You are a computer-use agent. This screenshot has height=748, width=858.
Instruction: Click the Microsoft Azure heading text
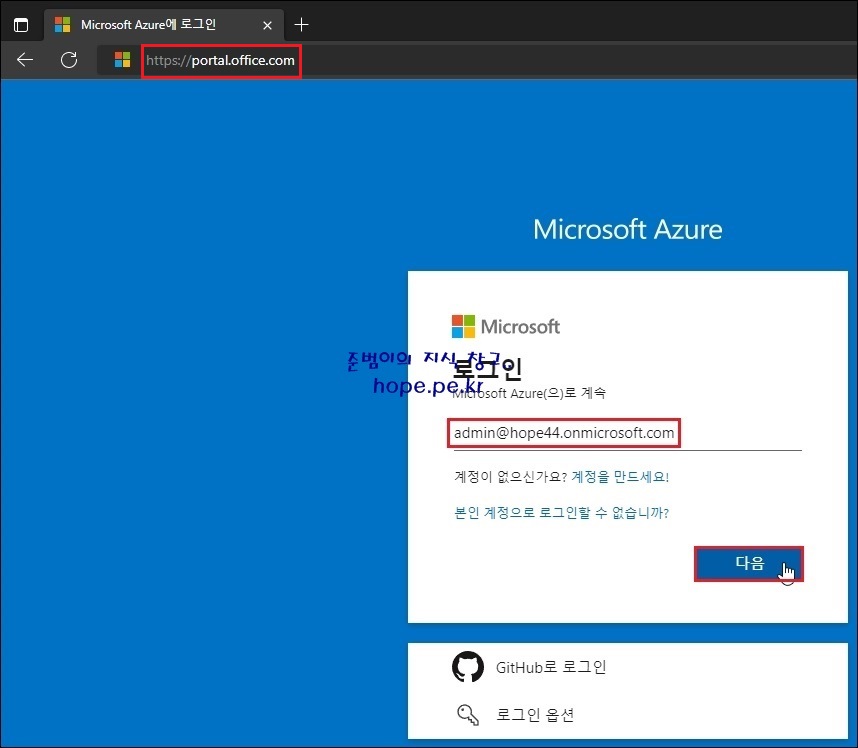tap(628, 229)
